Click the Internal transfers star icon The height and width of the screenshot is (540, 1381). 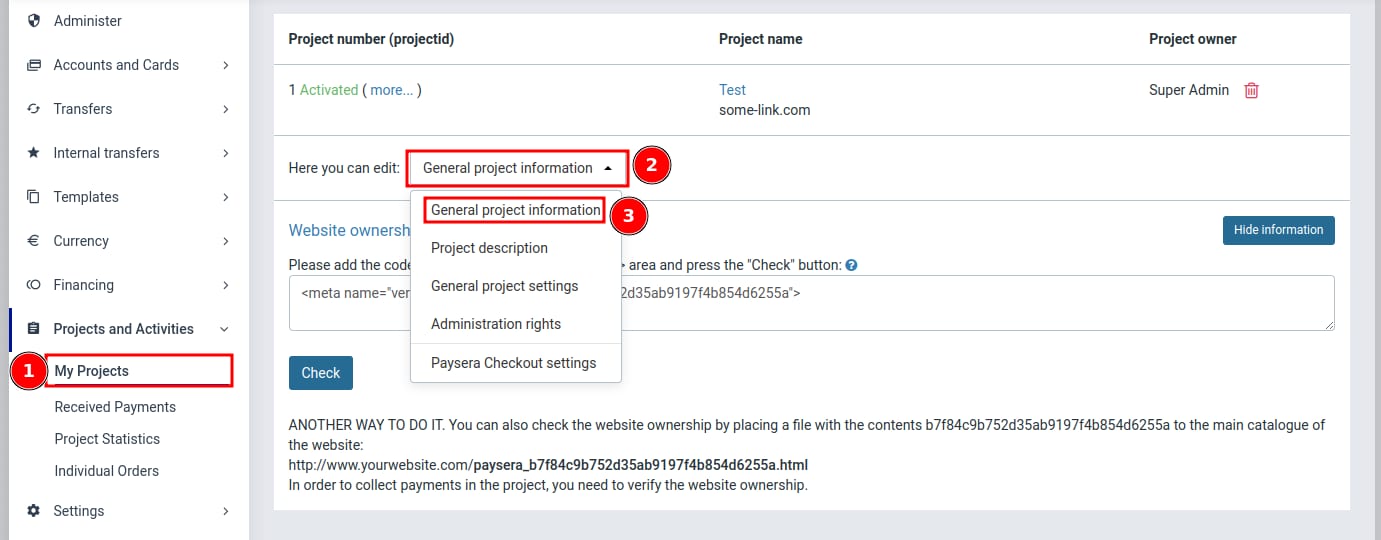tap(34, 153)
